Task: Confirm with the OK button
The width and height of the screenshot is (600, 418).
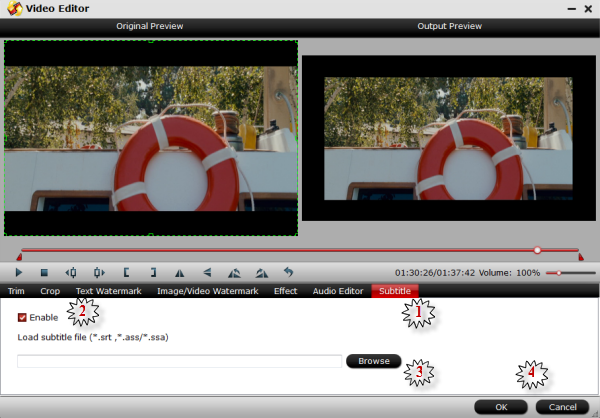Action: pos(501,407)
